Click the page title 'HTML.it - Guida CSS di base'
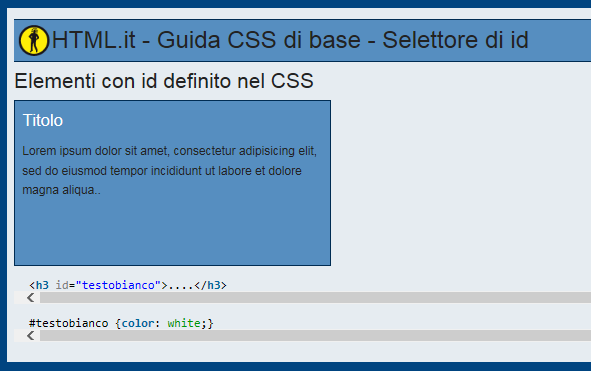591x371 pixels. click(x=206, y=40)
